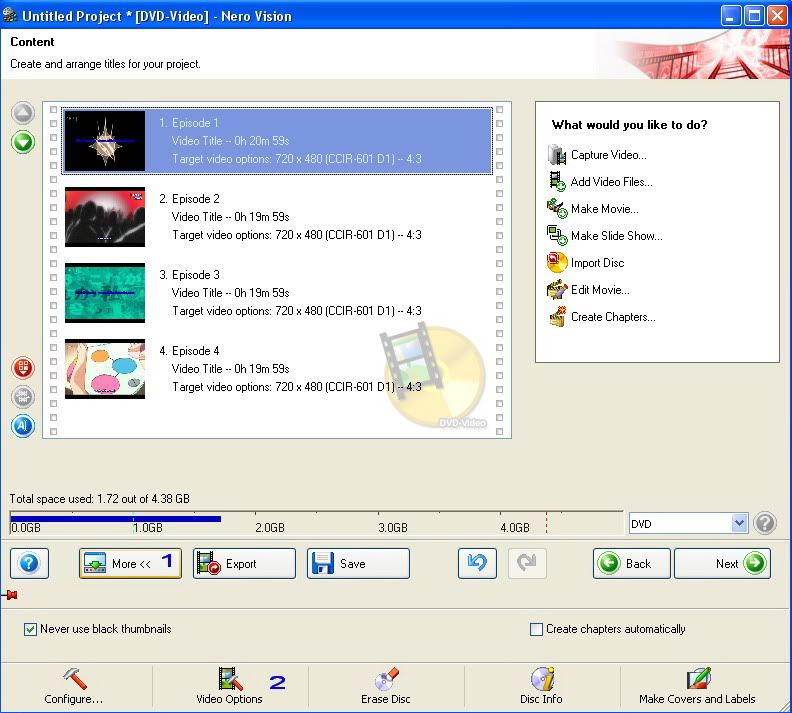The width and height of the screenshot is (792, 713).
Task: Click the Import Disc link
Action: (598, 263)
